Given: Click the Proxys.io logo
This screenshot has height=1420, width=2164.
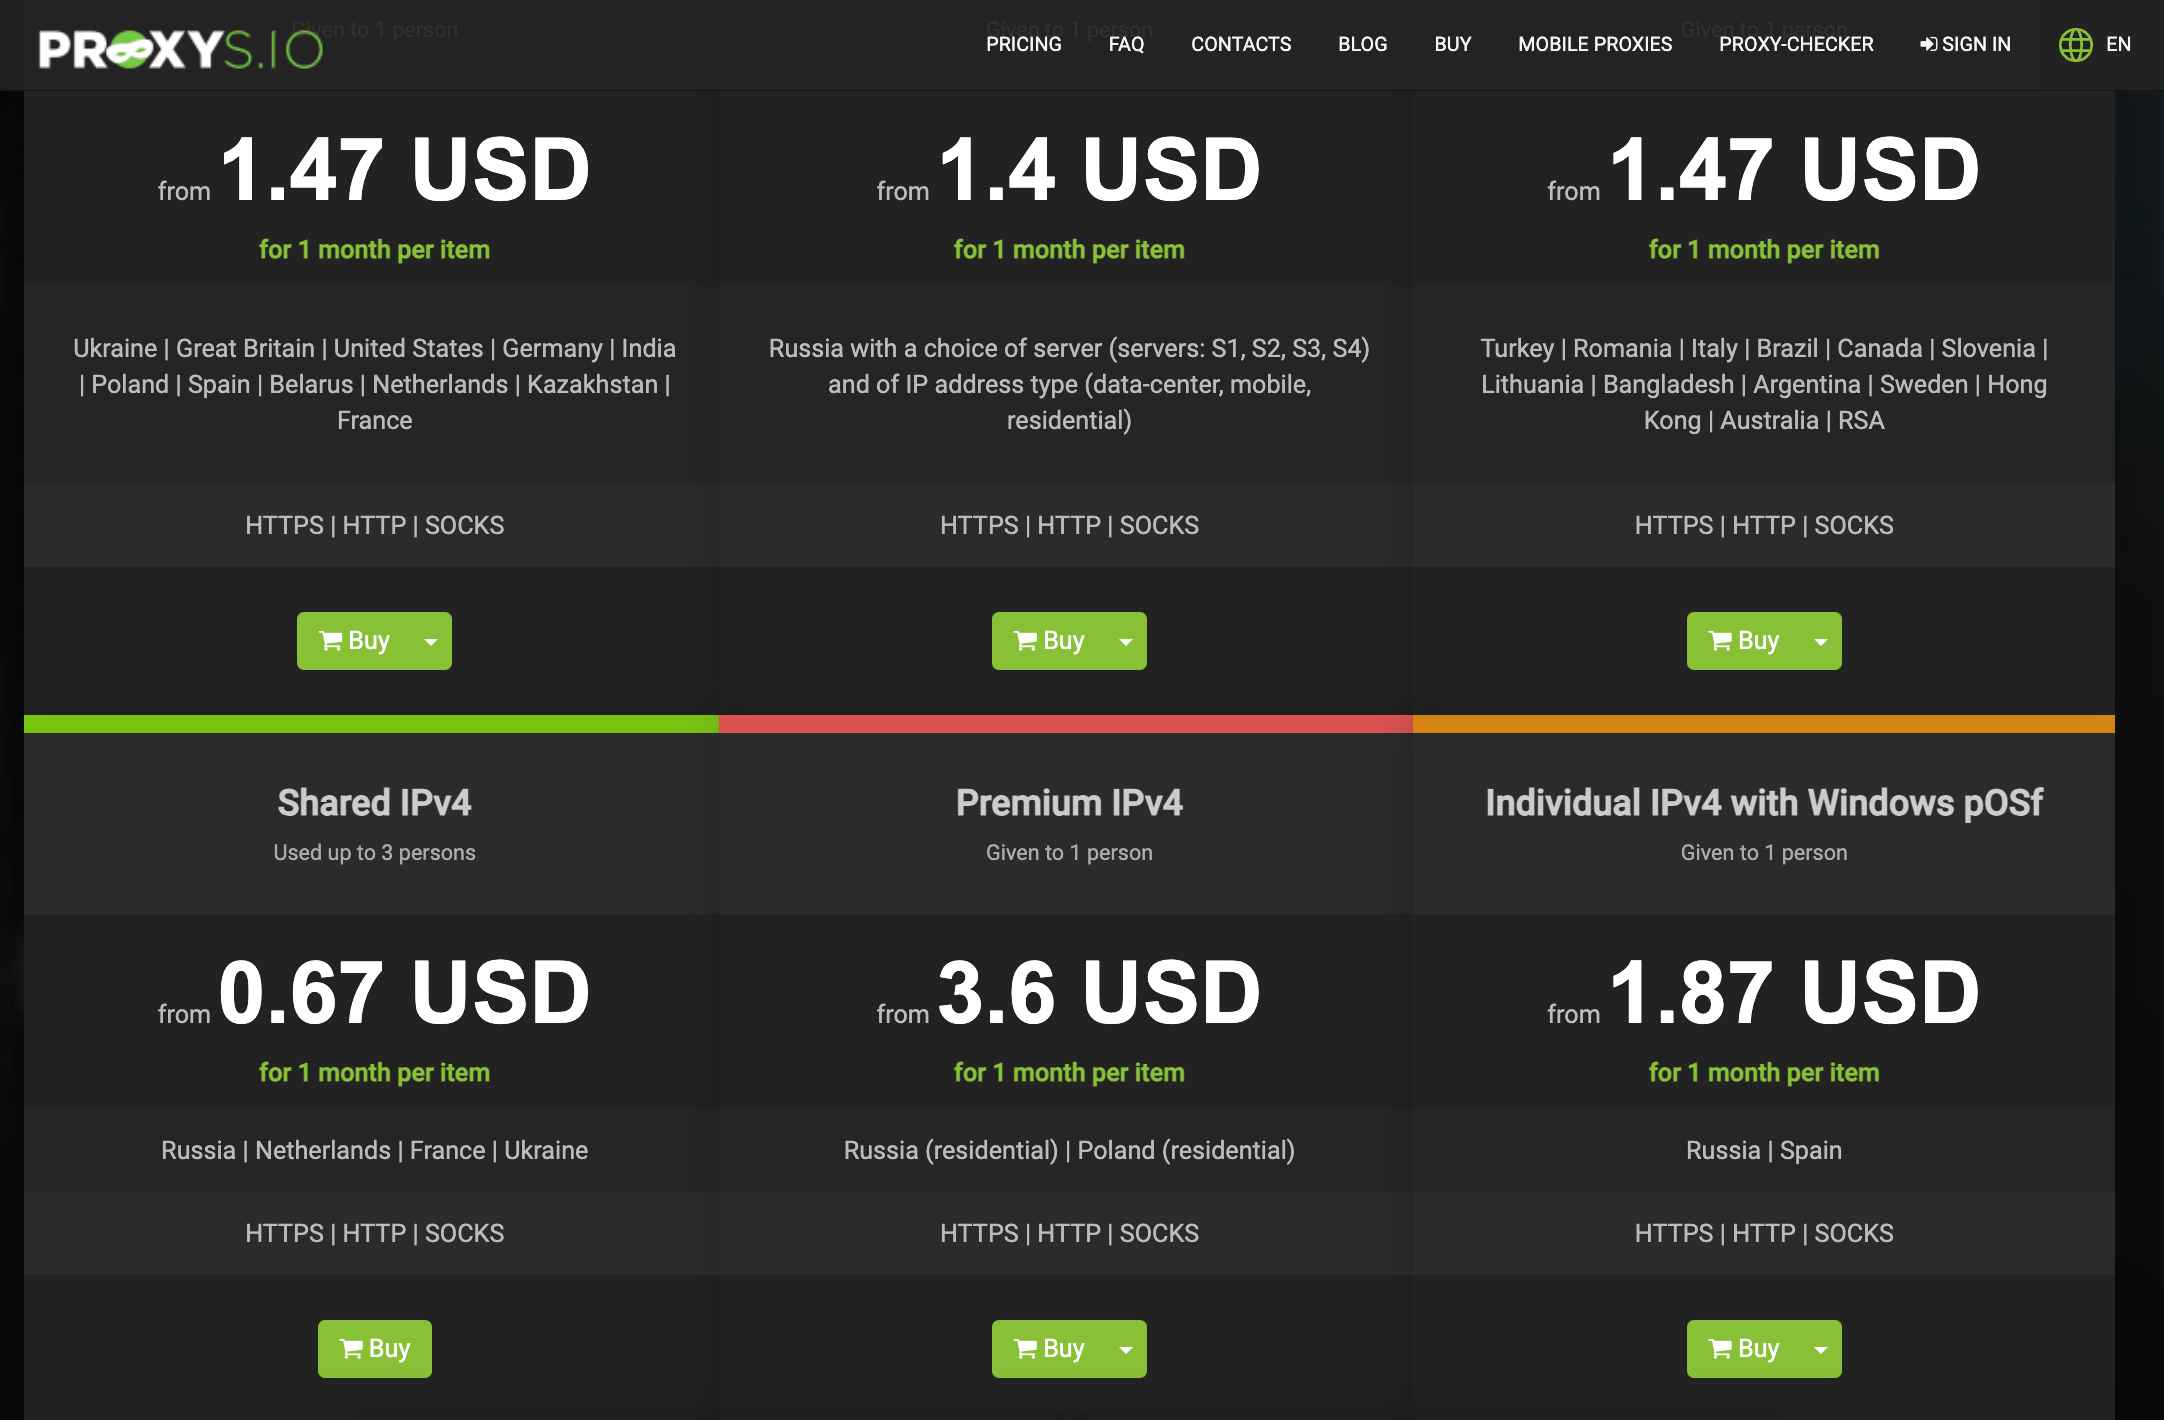Looking at the screenshot, I should pos(180,48).
